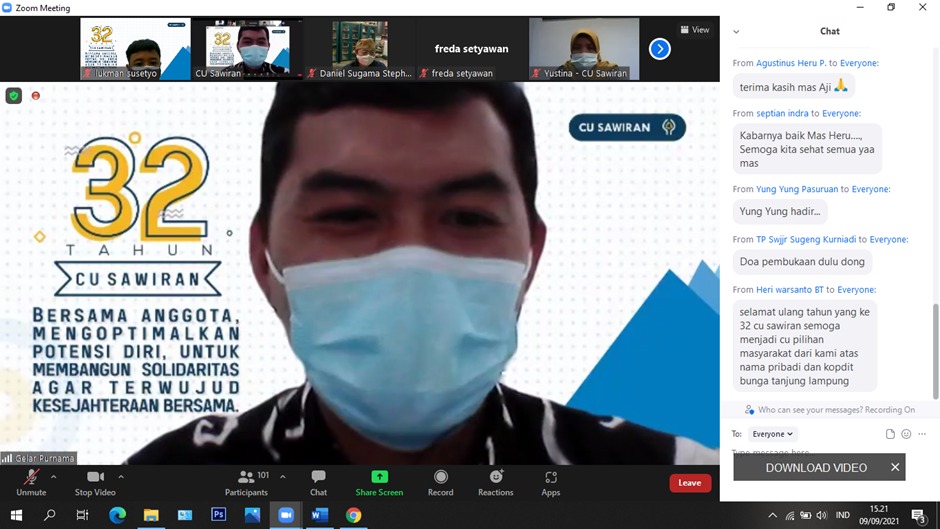Show hidden system tray icons
Viewport: 940px width, 529px height.
(x=773, y=515)
